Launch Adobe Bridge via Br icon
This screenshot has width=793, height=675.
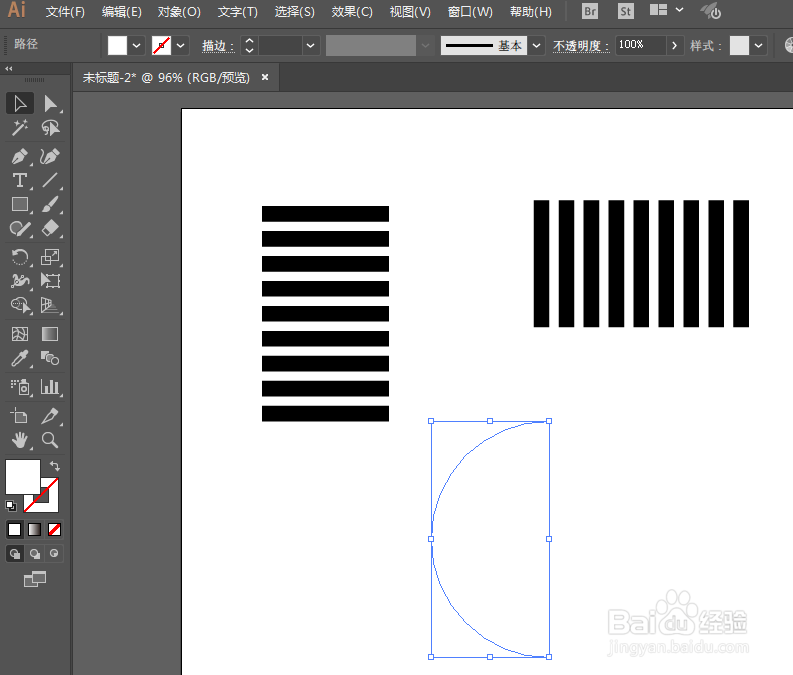(590, 11)
